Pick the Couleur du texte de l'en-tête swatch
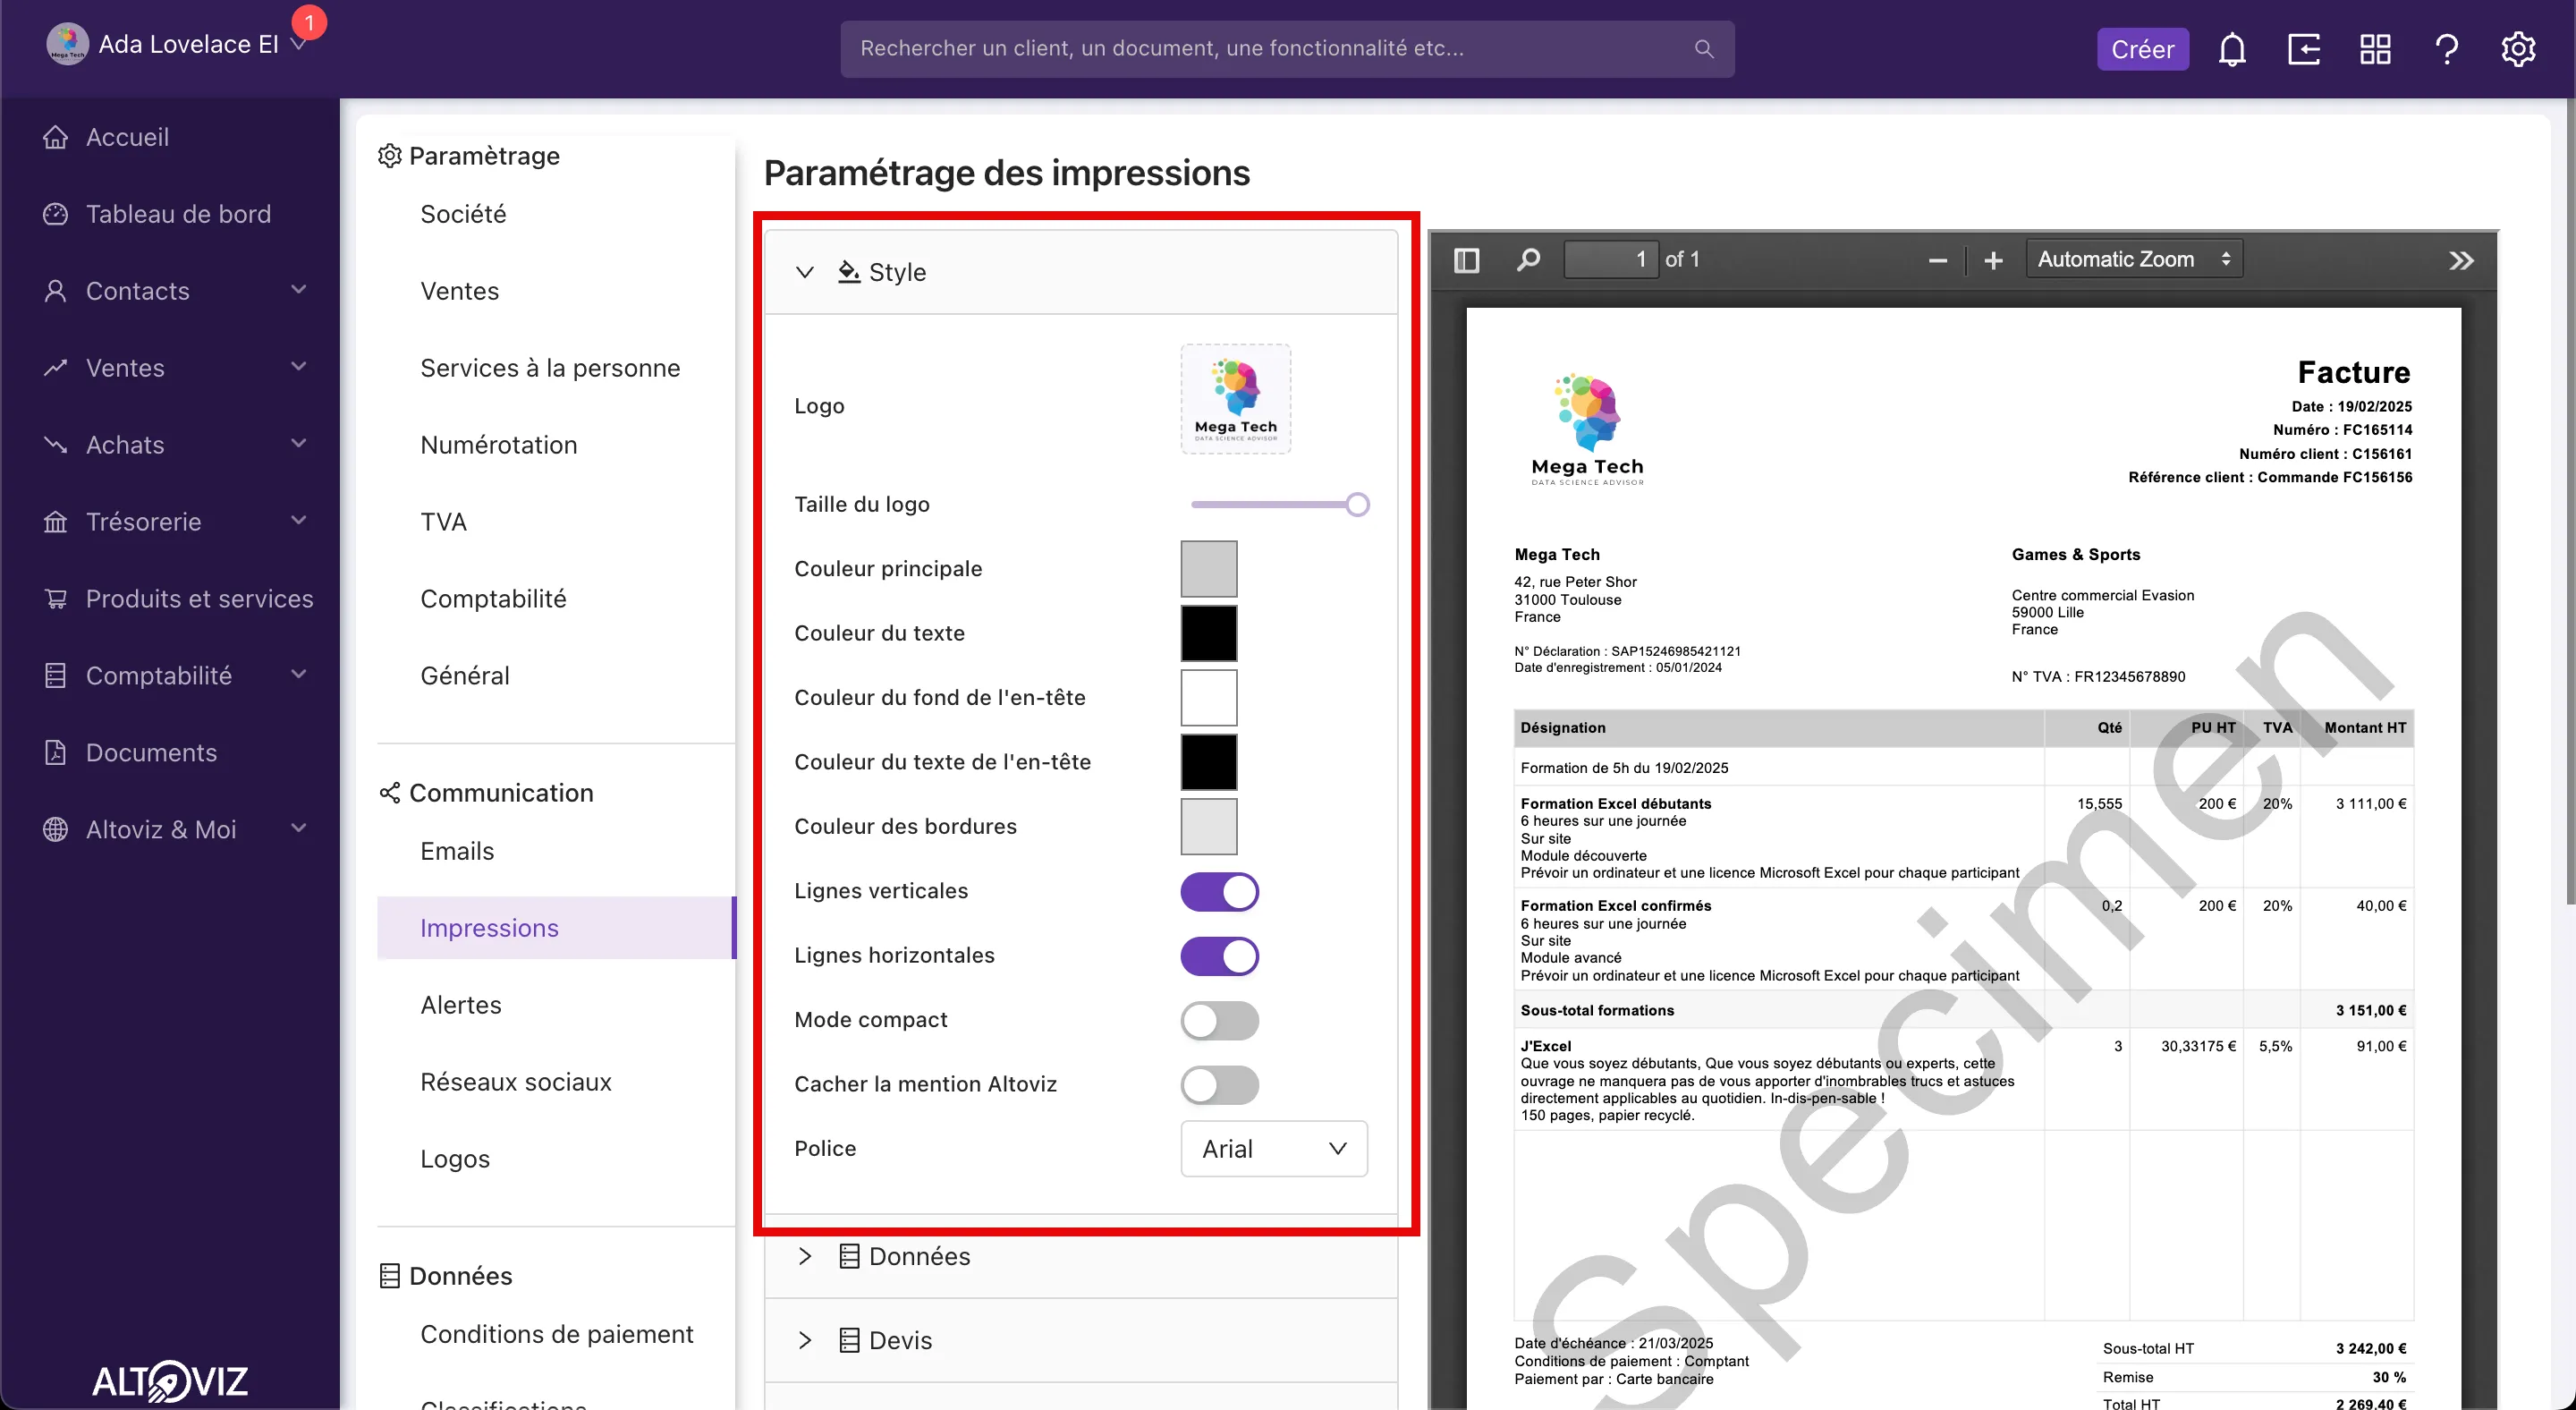This screenshot has width=2576, height=1410. tap(1209, 762)
